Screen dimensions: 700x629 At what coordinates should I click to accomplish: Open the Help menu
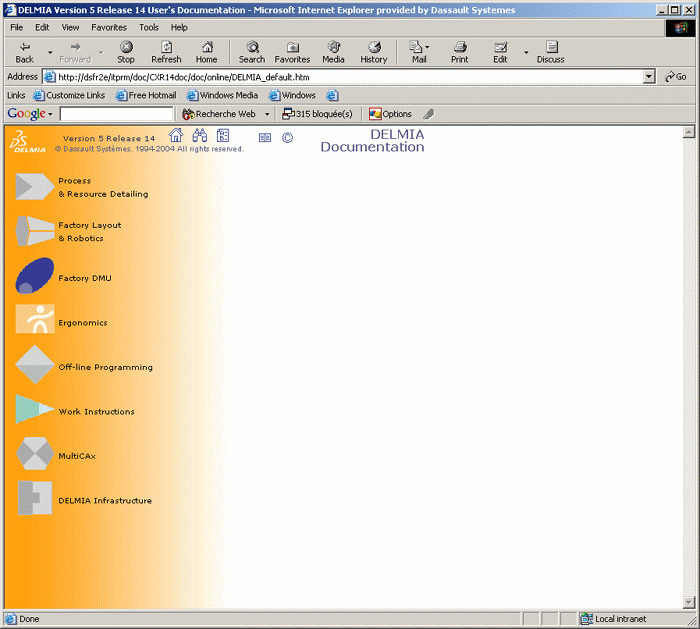179,27
